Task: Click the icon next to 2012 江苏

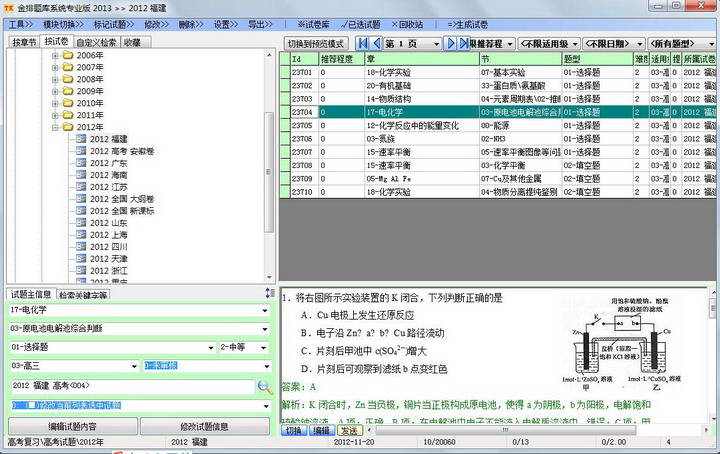Action: pyautogui.click(x=81, y=186)
